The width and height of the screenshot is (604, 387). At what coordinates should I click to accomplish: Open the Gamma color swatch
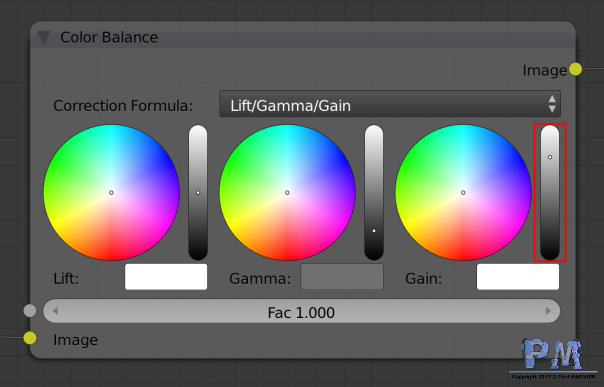(x=342, y=277)
